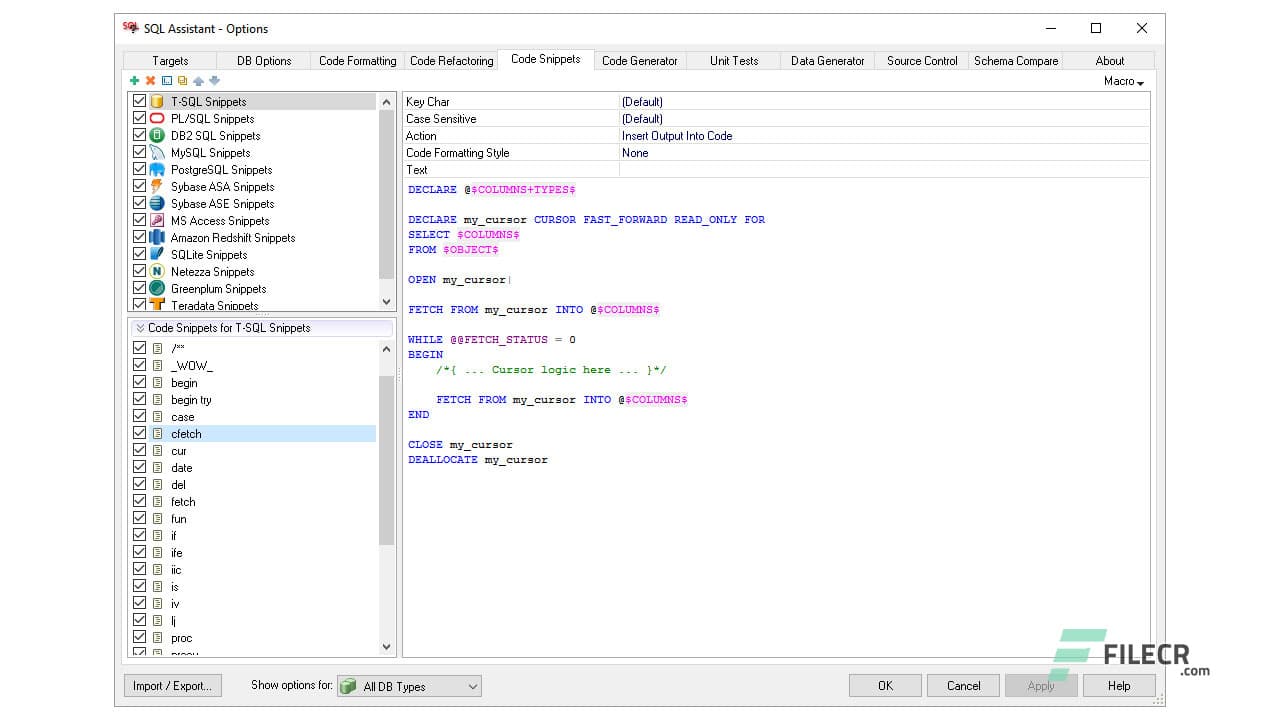
Task: Click the lower scrollbar down arrow
Action: (386, 647)
